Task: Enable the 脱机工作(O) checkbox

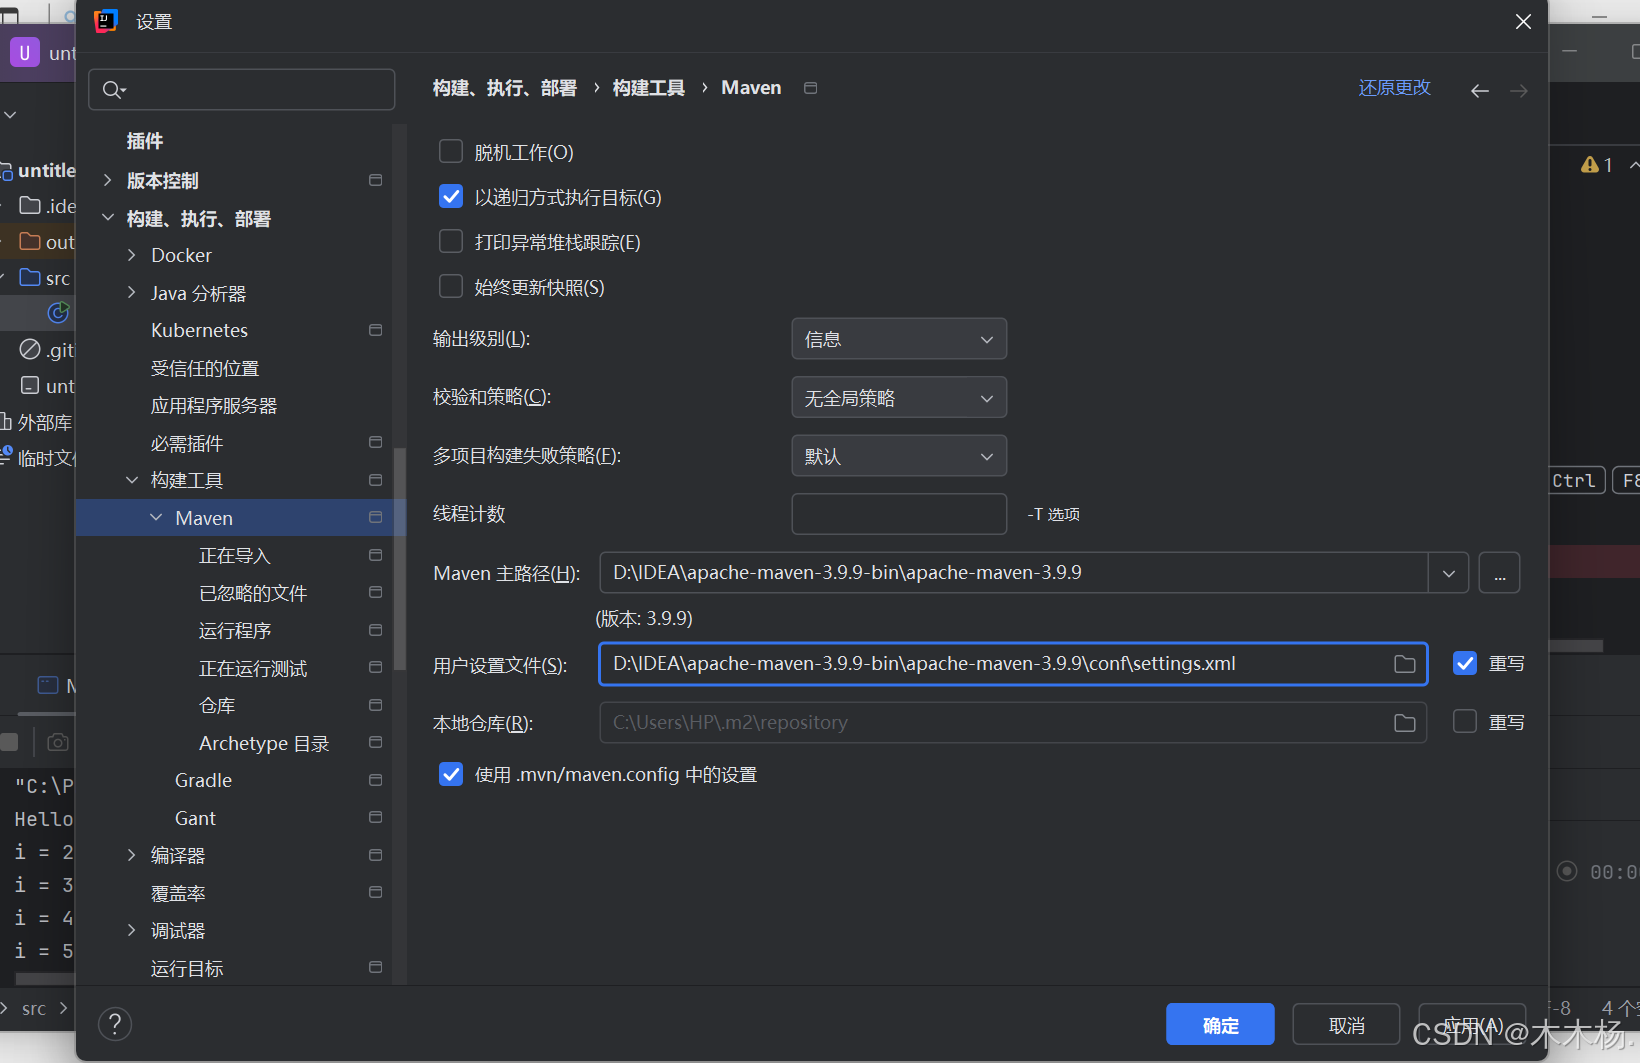Action: [x=451, y=151]
